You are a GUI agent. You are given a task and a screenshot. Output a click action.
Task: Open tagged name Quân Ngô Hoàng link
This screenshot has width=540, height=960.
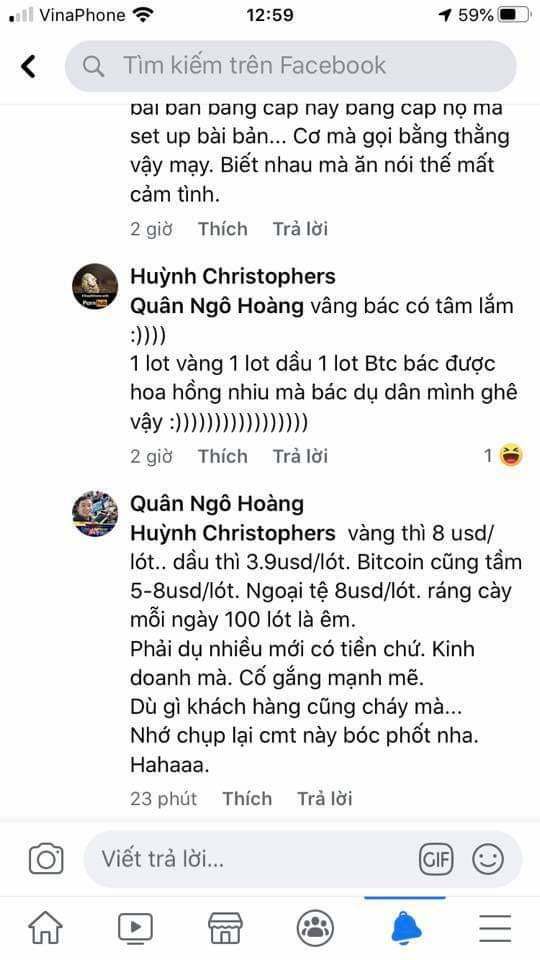[217, 306]
